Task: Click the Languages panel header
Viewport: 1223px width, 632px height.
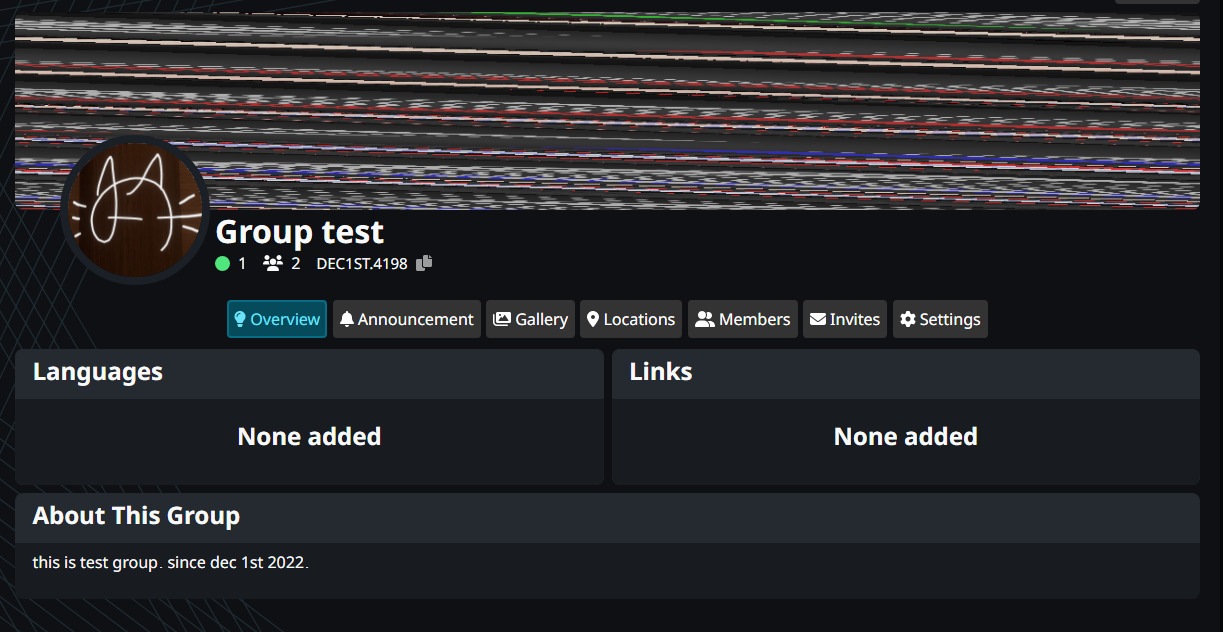Action: [x=98, y=373]
